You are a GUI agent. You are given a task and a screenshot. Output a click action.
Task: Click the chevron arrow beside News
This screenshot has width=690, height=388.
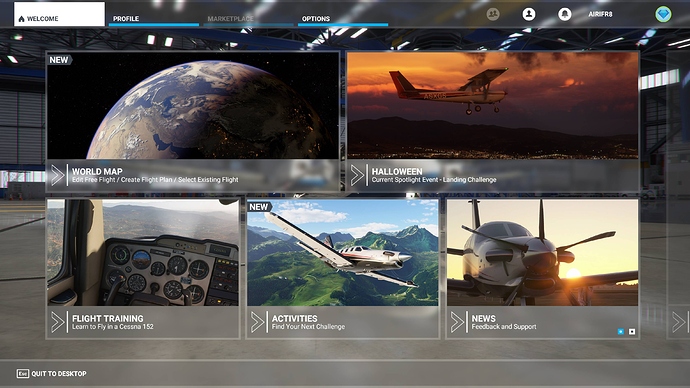point(457,322)
